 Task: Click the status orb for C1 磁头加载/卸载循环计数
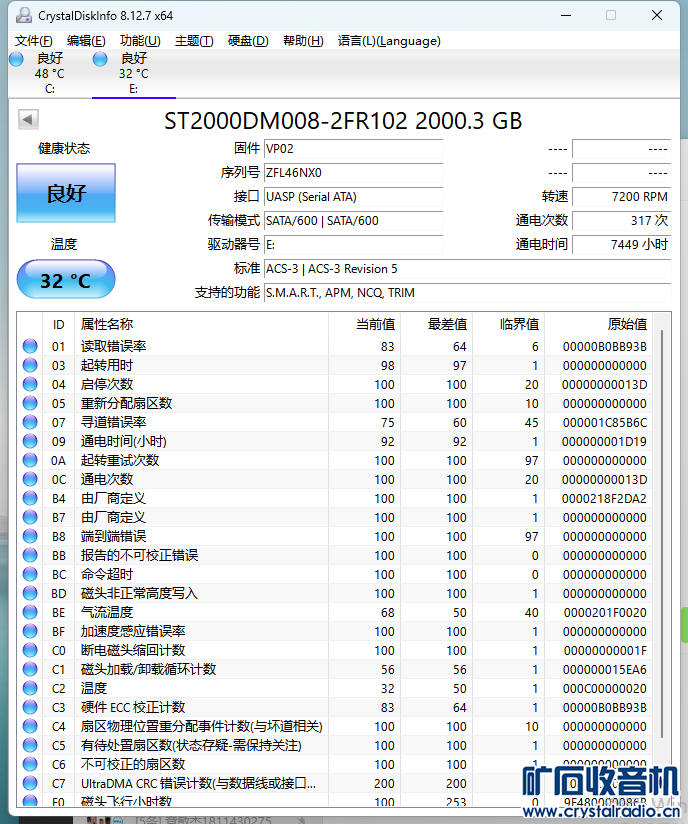30,669
